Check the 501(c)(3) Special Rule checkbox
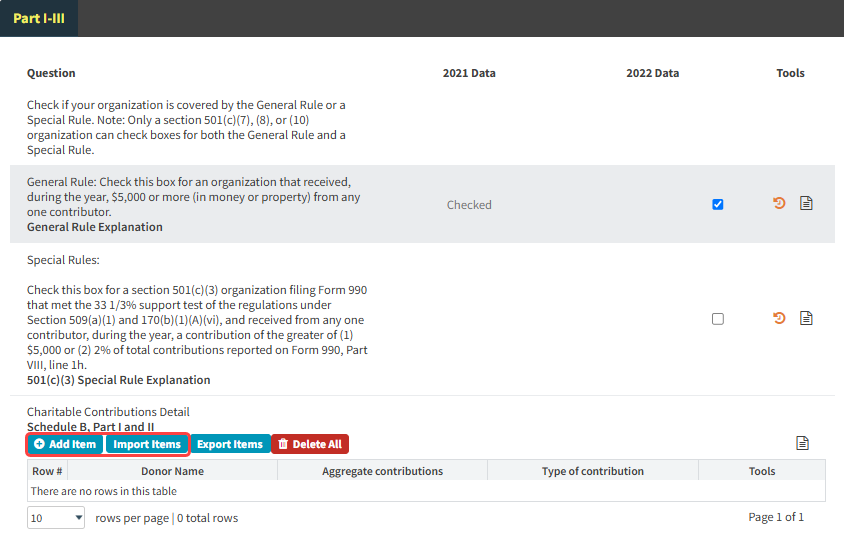The width and height of the screenshot is (844, 537). click(x=717, y=319)
